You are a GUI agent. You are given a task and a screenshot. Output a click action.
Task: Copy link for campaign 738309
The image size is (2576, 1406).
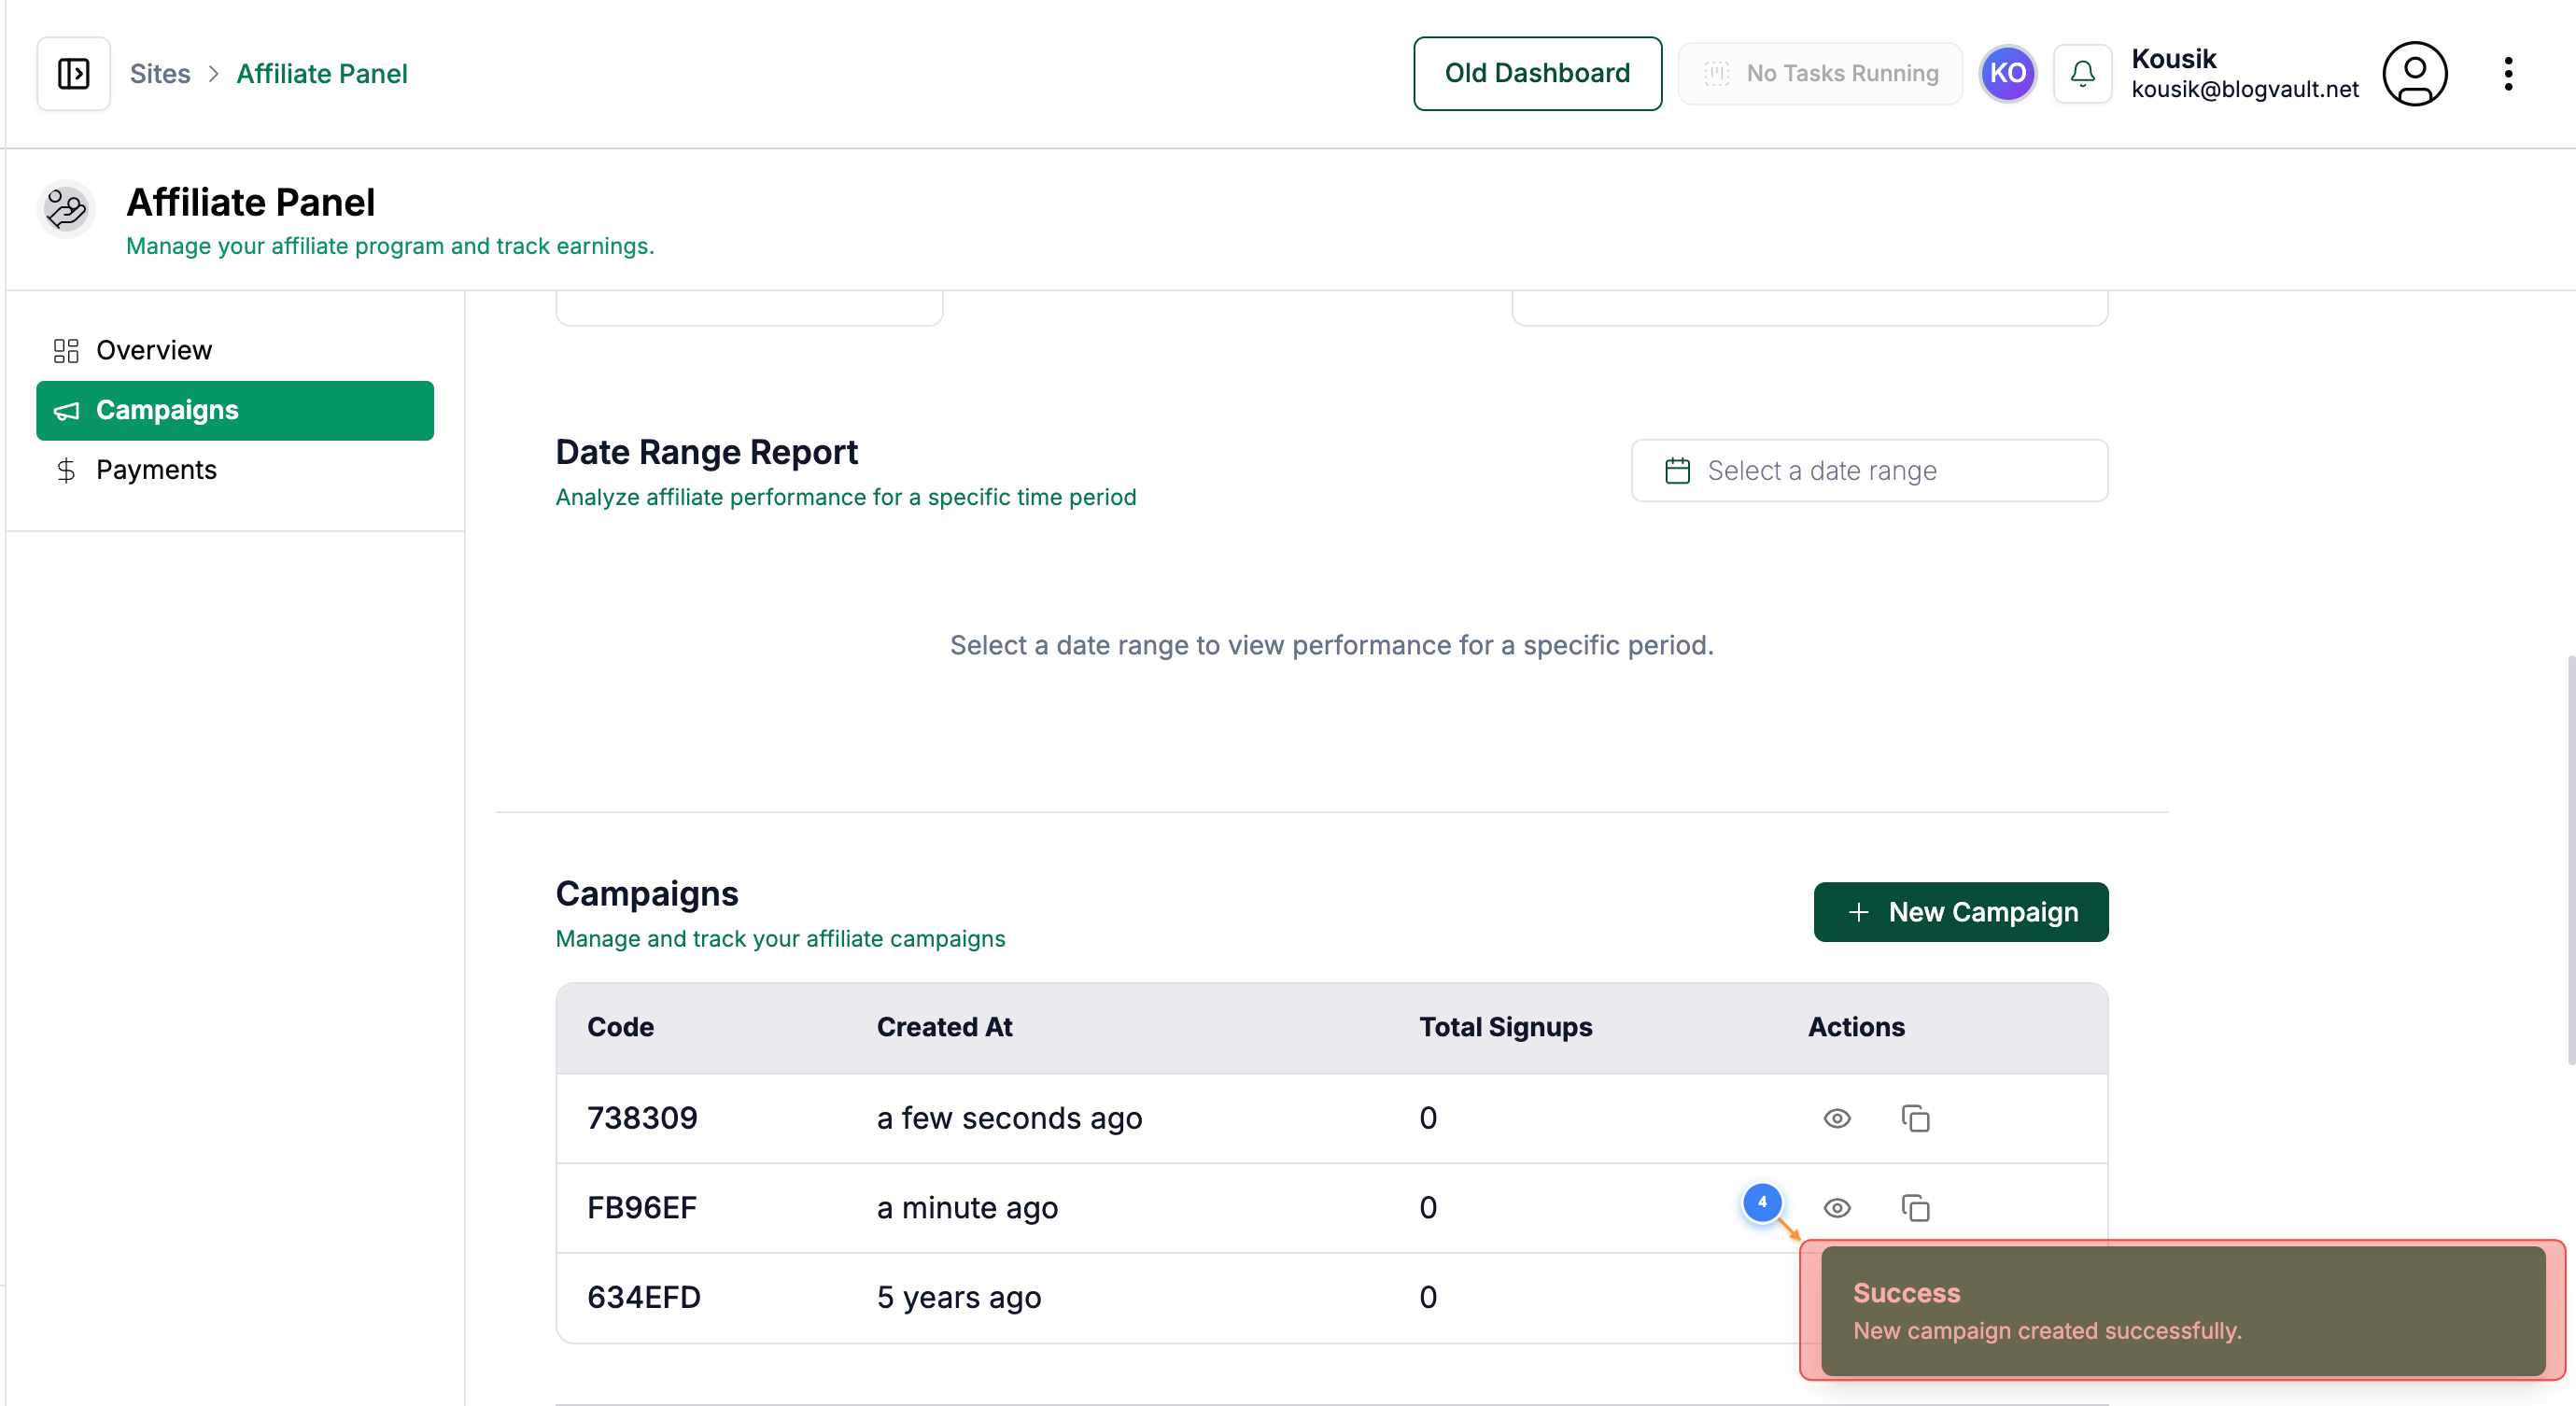point(1915,1118)
